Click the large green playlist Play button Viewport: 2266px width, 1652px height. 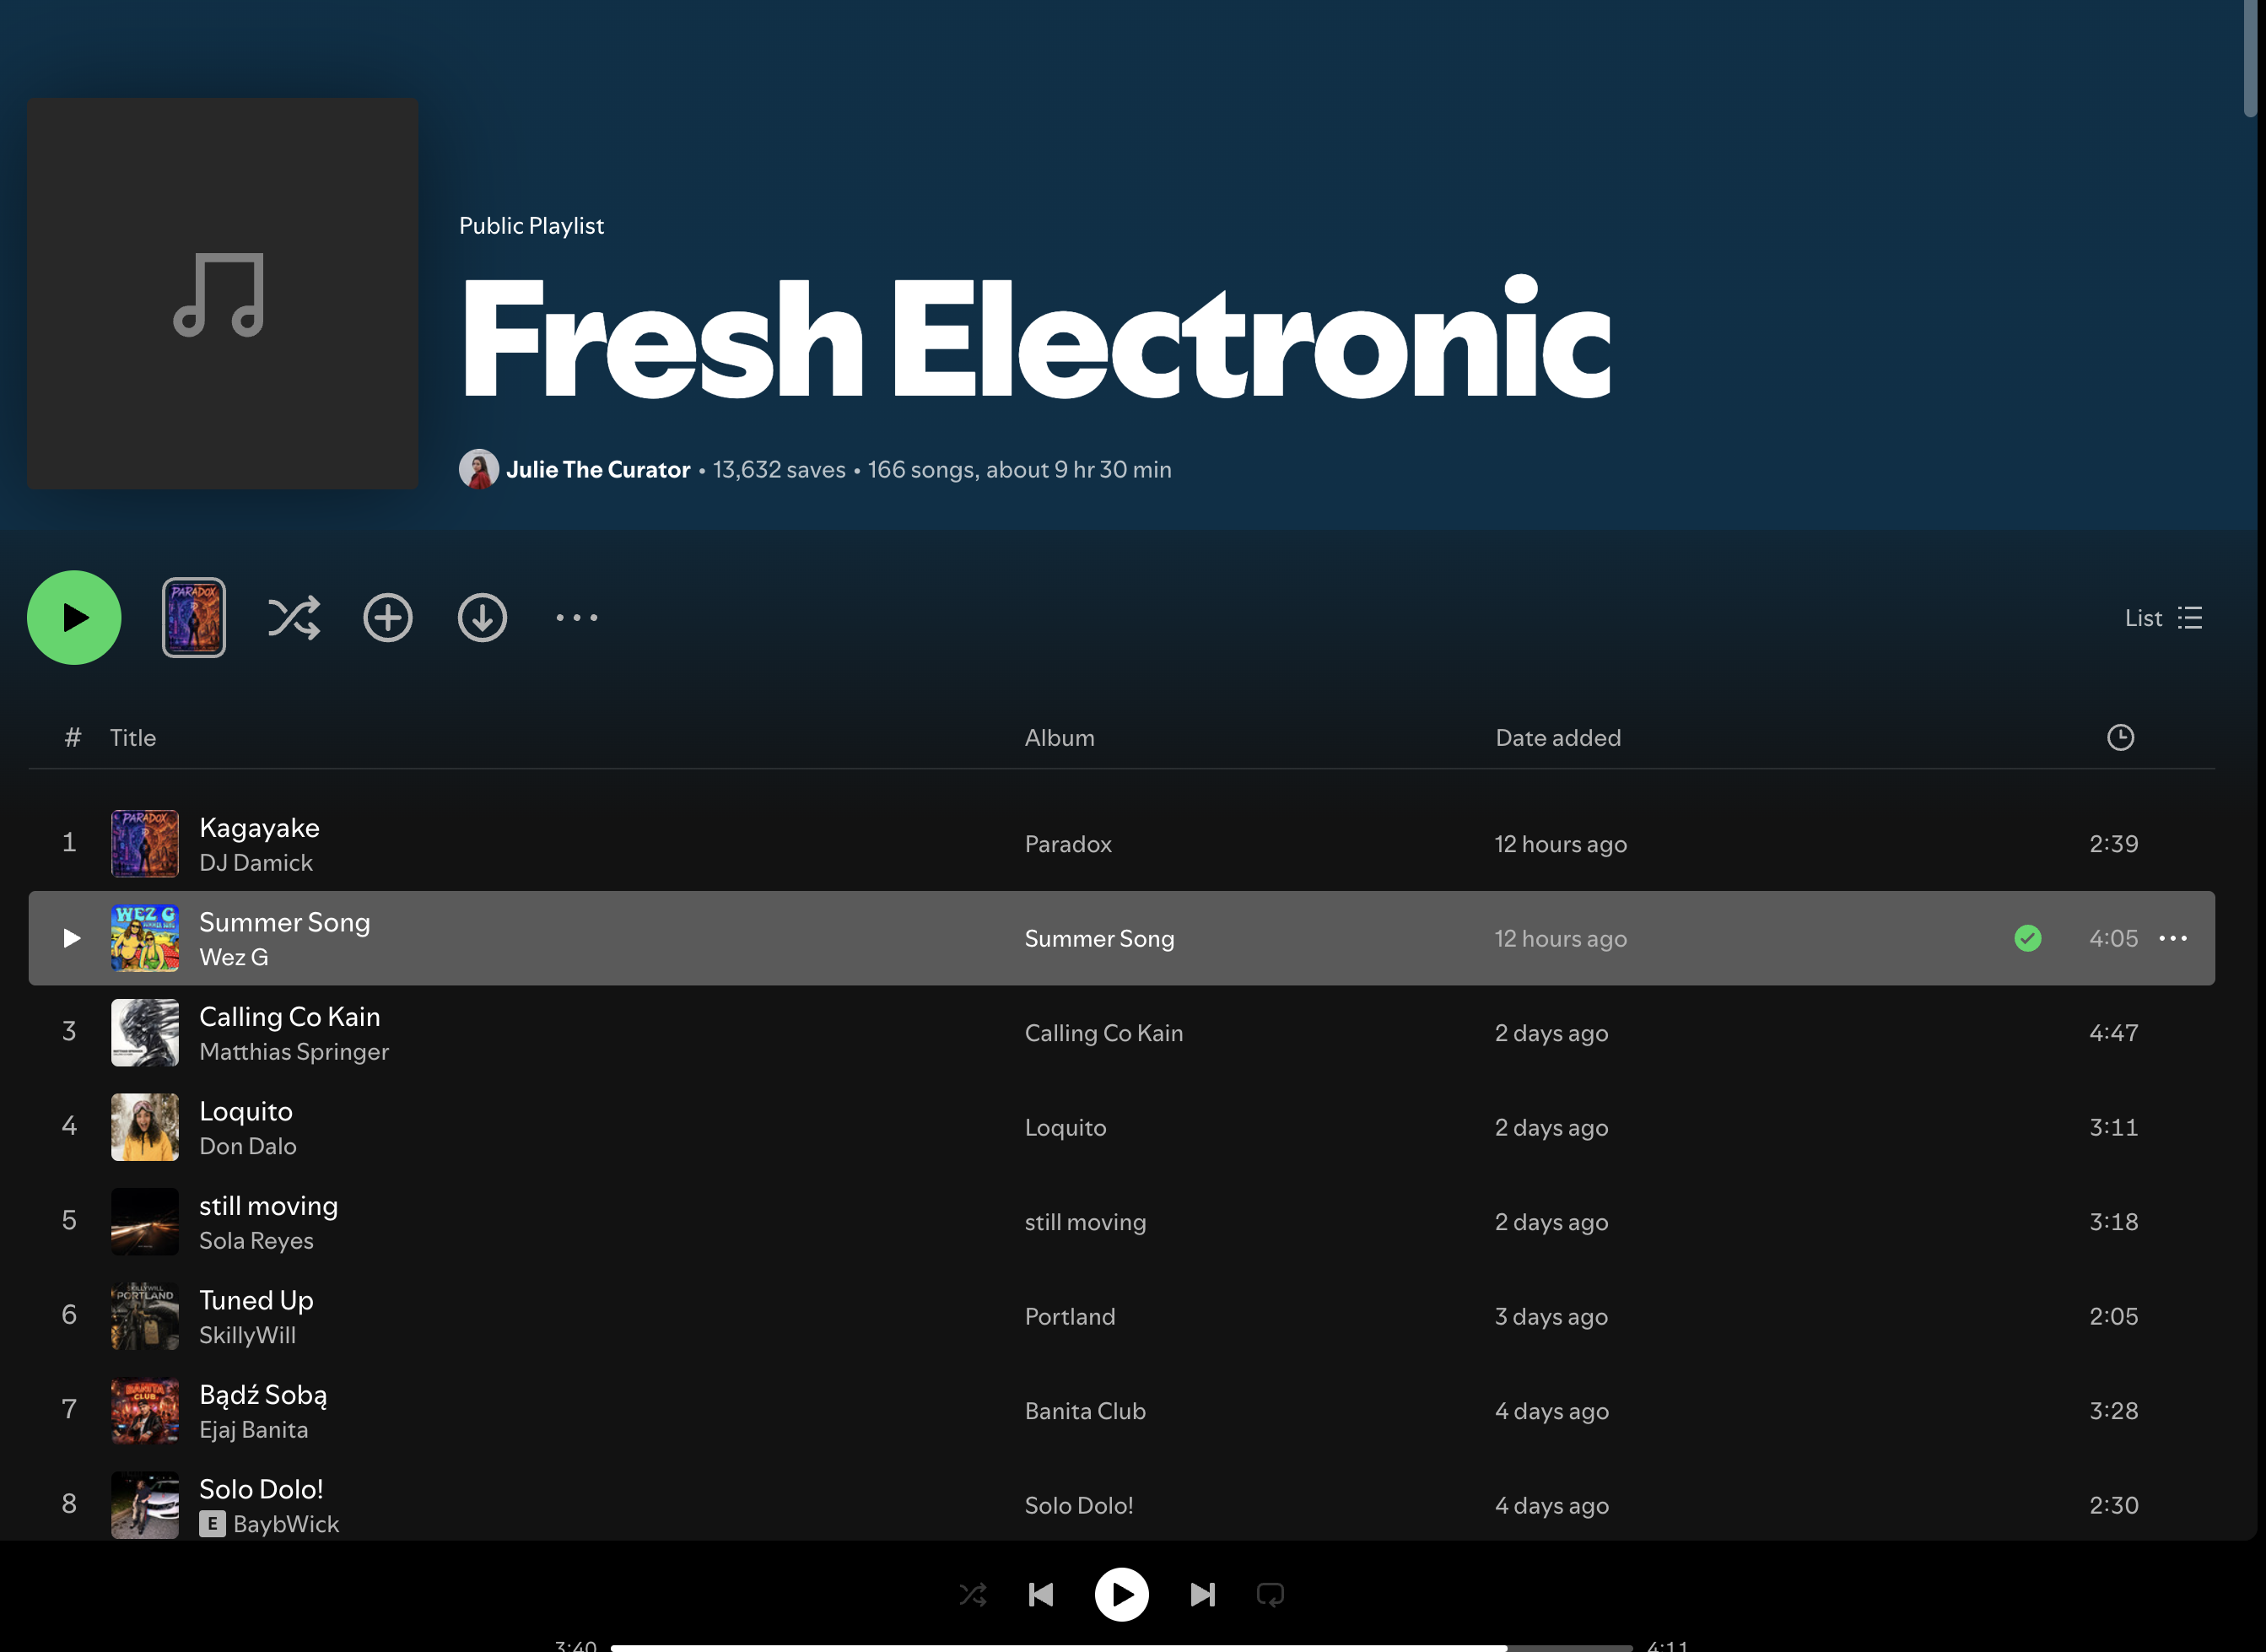(x=74, y=617)
